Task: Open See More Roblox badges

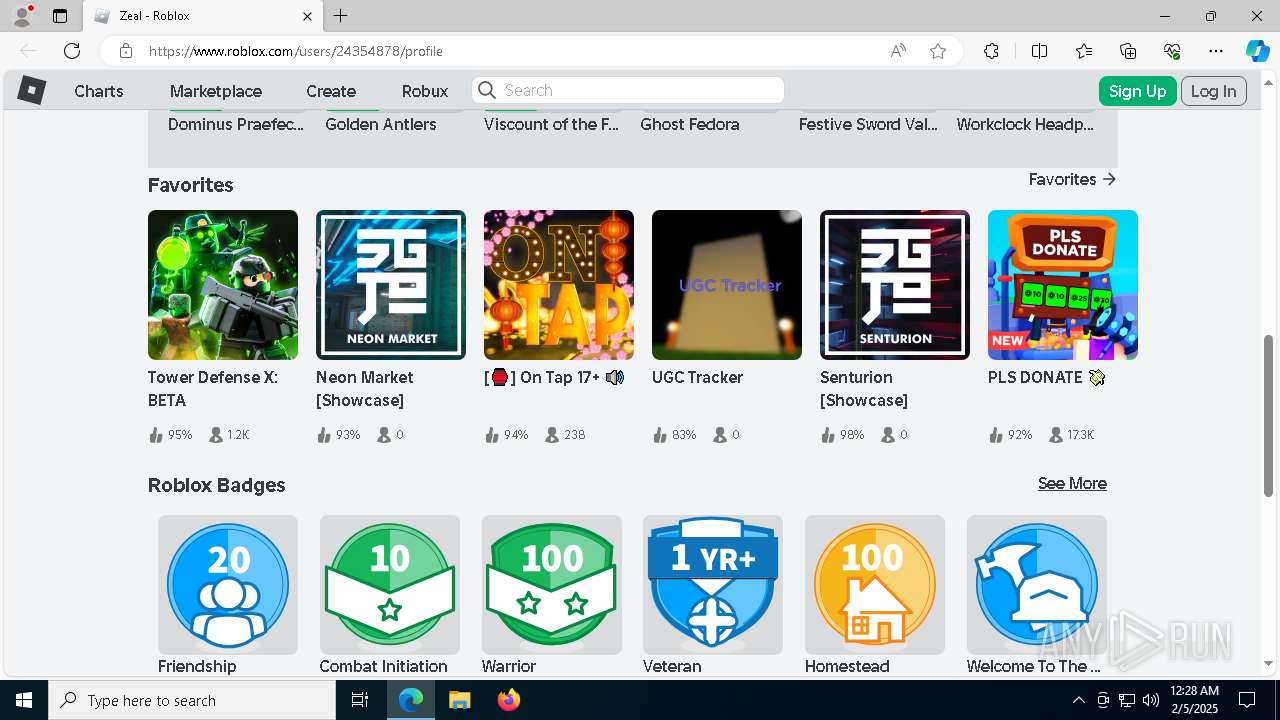Action: point(1072,483)
